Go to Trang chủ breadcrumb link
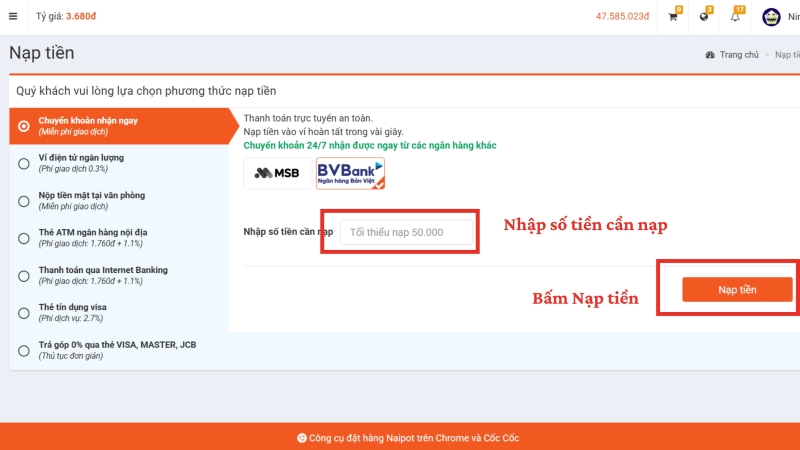Viewport: 800px width, 450px height. tap(739, 55)
